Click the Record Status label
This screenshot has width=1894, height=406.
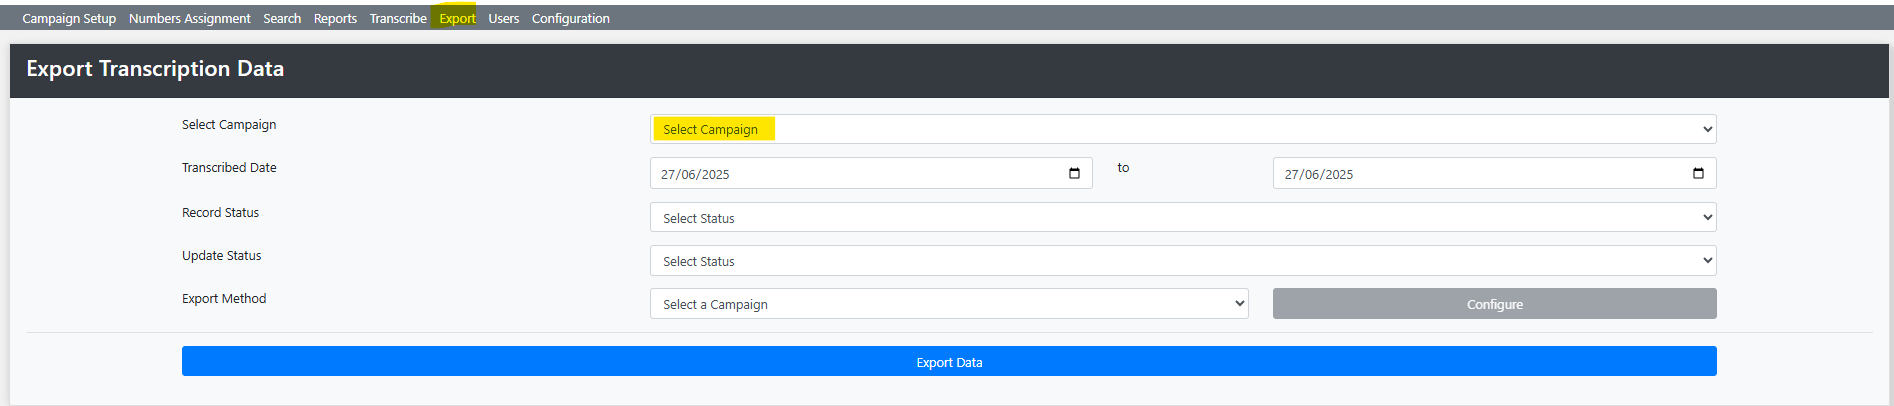pyautogui.click(x=220, y=213)
